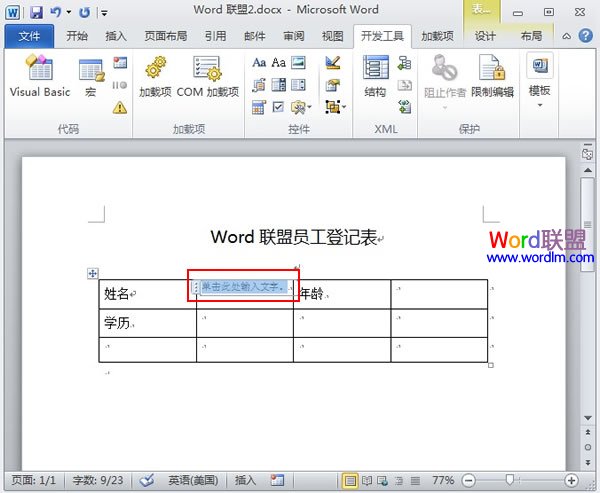Click the Word 联盟员工登记表 title

tap(294, 237)
